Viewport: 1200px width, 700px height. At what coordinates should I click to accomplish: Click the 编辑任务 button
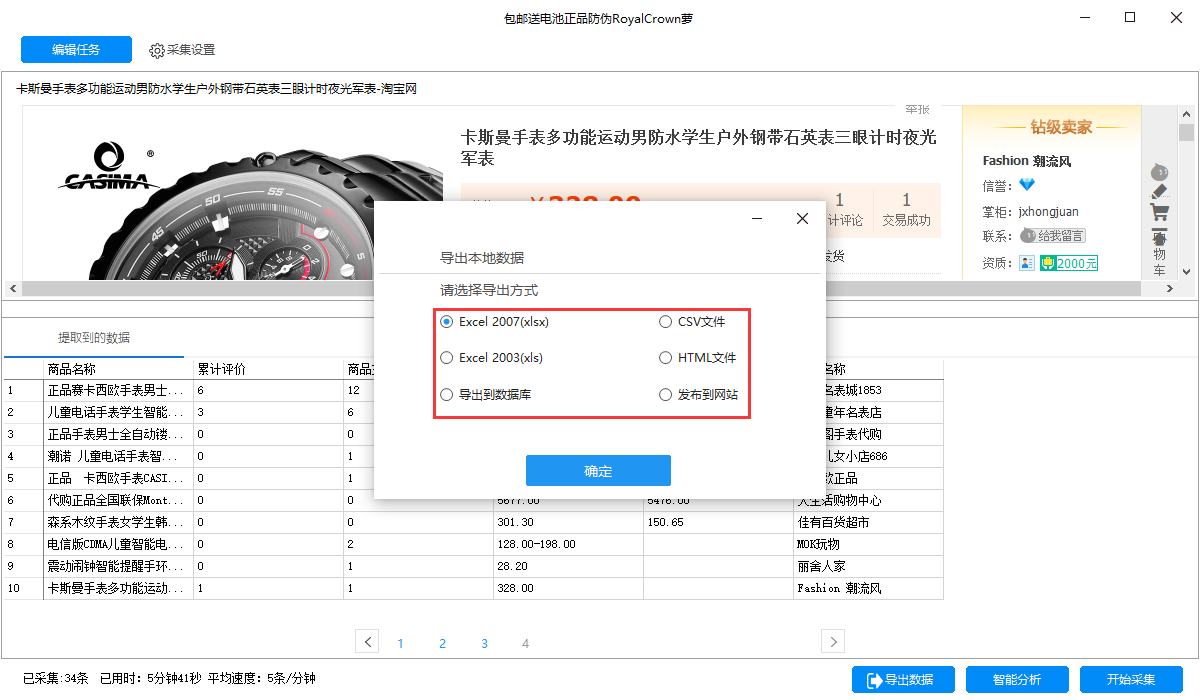click(x=76, y=49)
